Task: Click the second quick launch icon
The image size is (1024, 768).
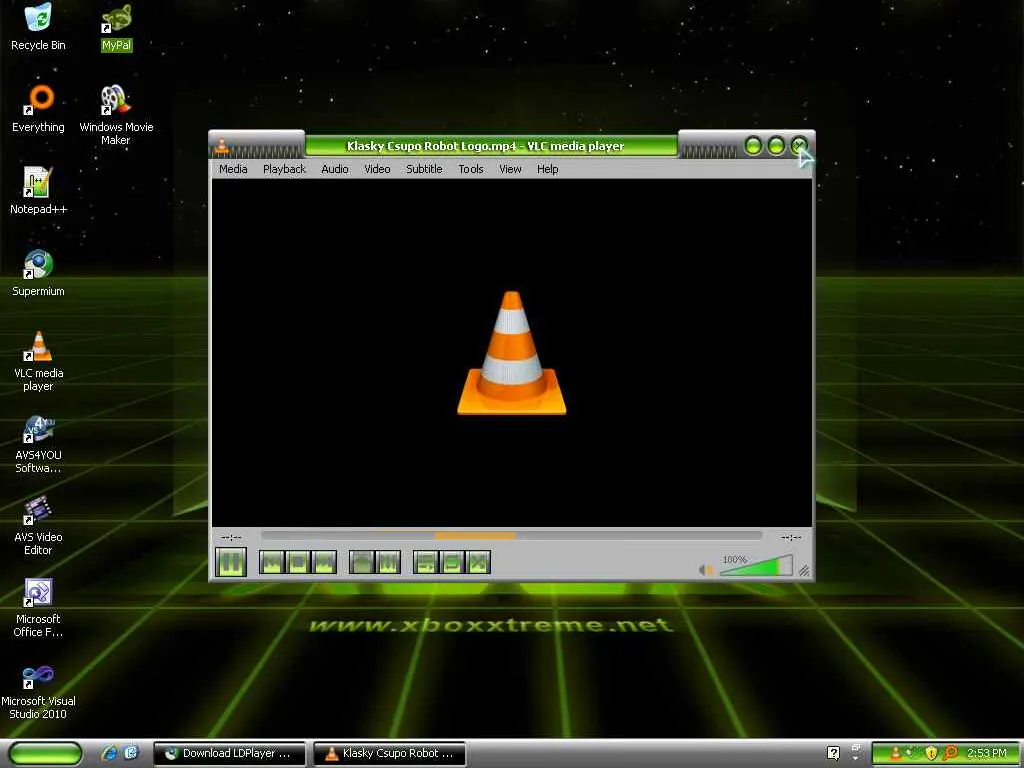Action: click(x=131, y=753)
